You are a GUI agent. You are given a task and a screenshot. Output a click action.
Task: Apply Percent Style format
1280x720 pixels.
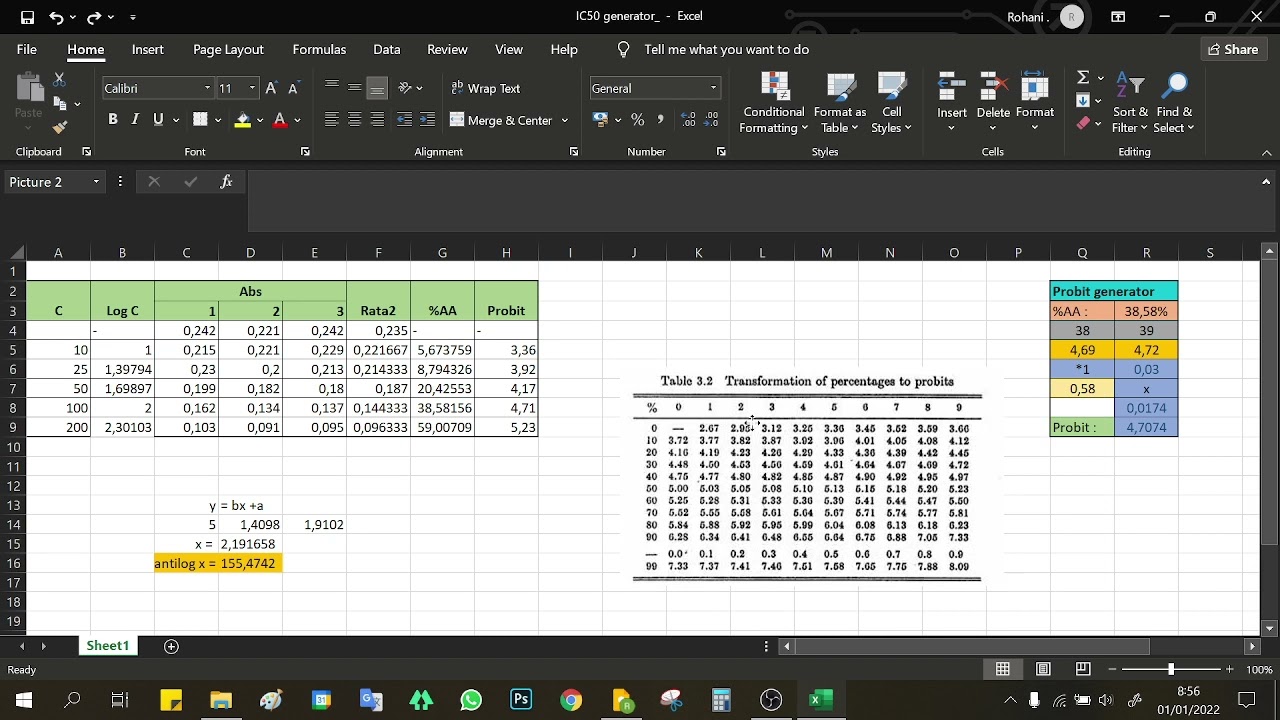pos(637,119)
